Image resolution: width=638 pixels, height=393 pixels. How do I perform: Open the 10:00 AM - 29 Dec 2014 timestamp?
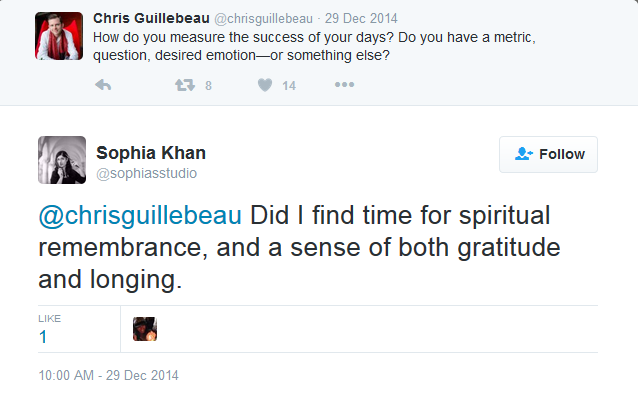click(108, 375)
